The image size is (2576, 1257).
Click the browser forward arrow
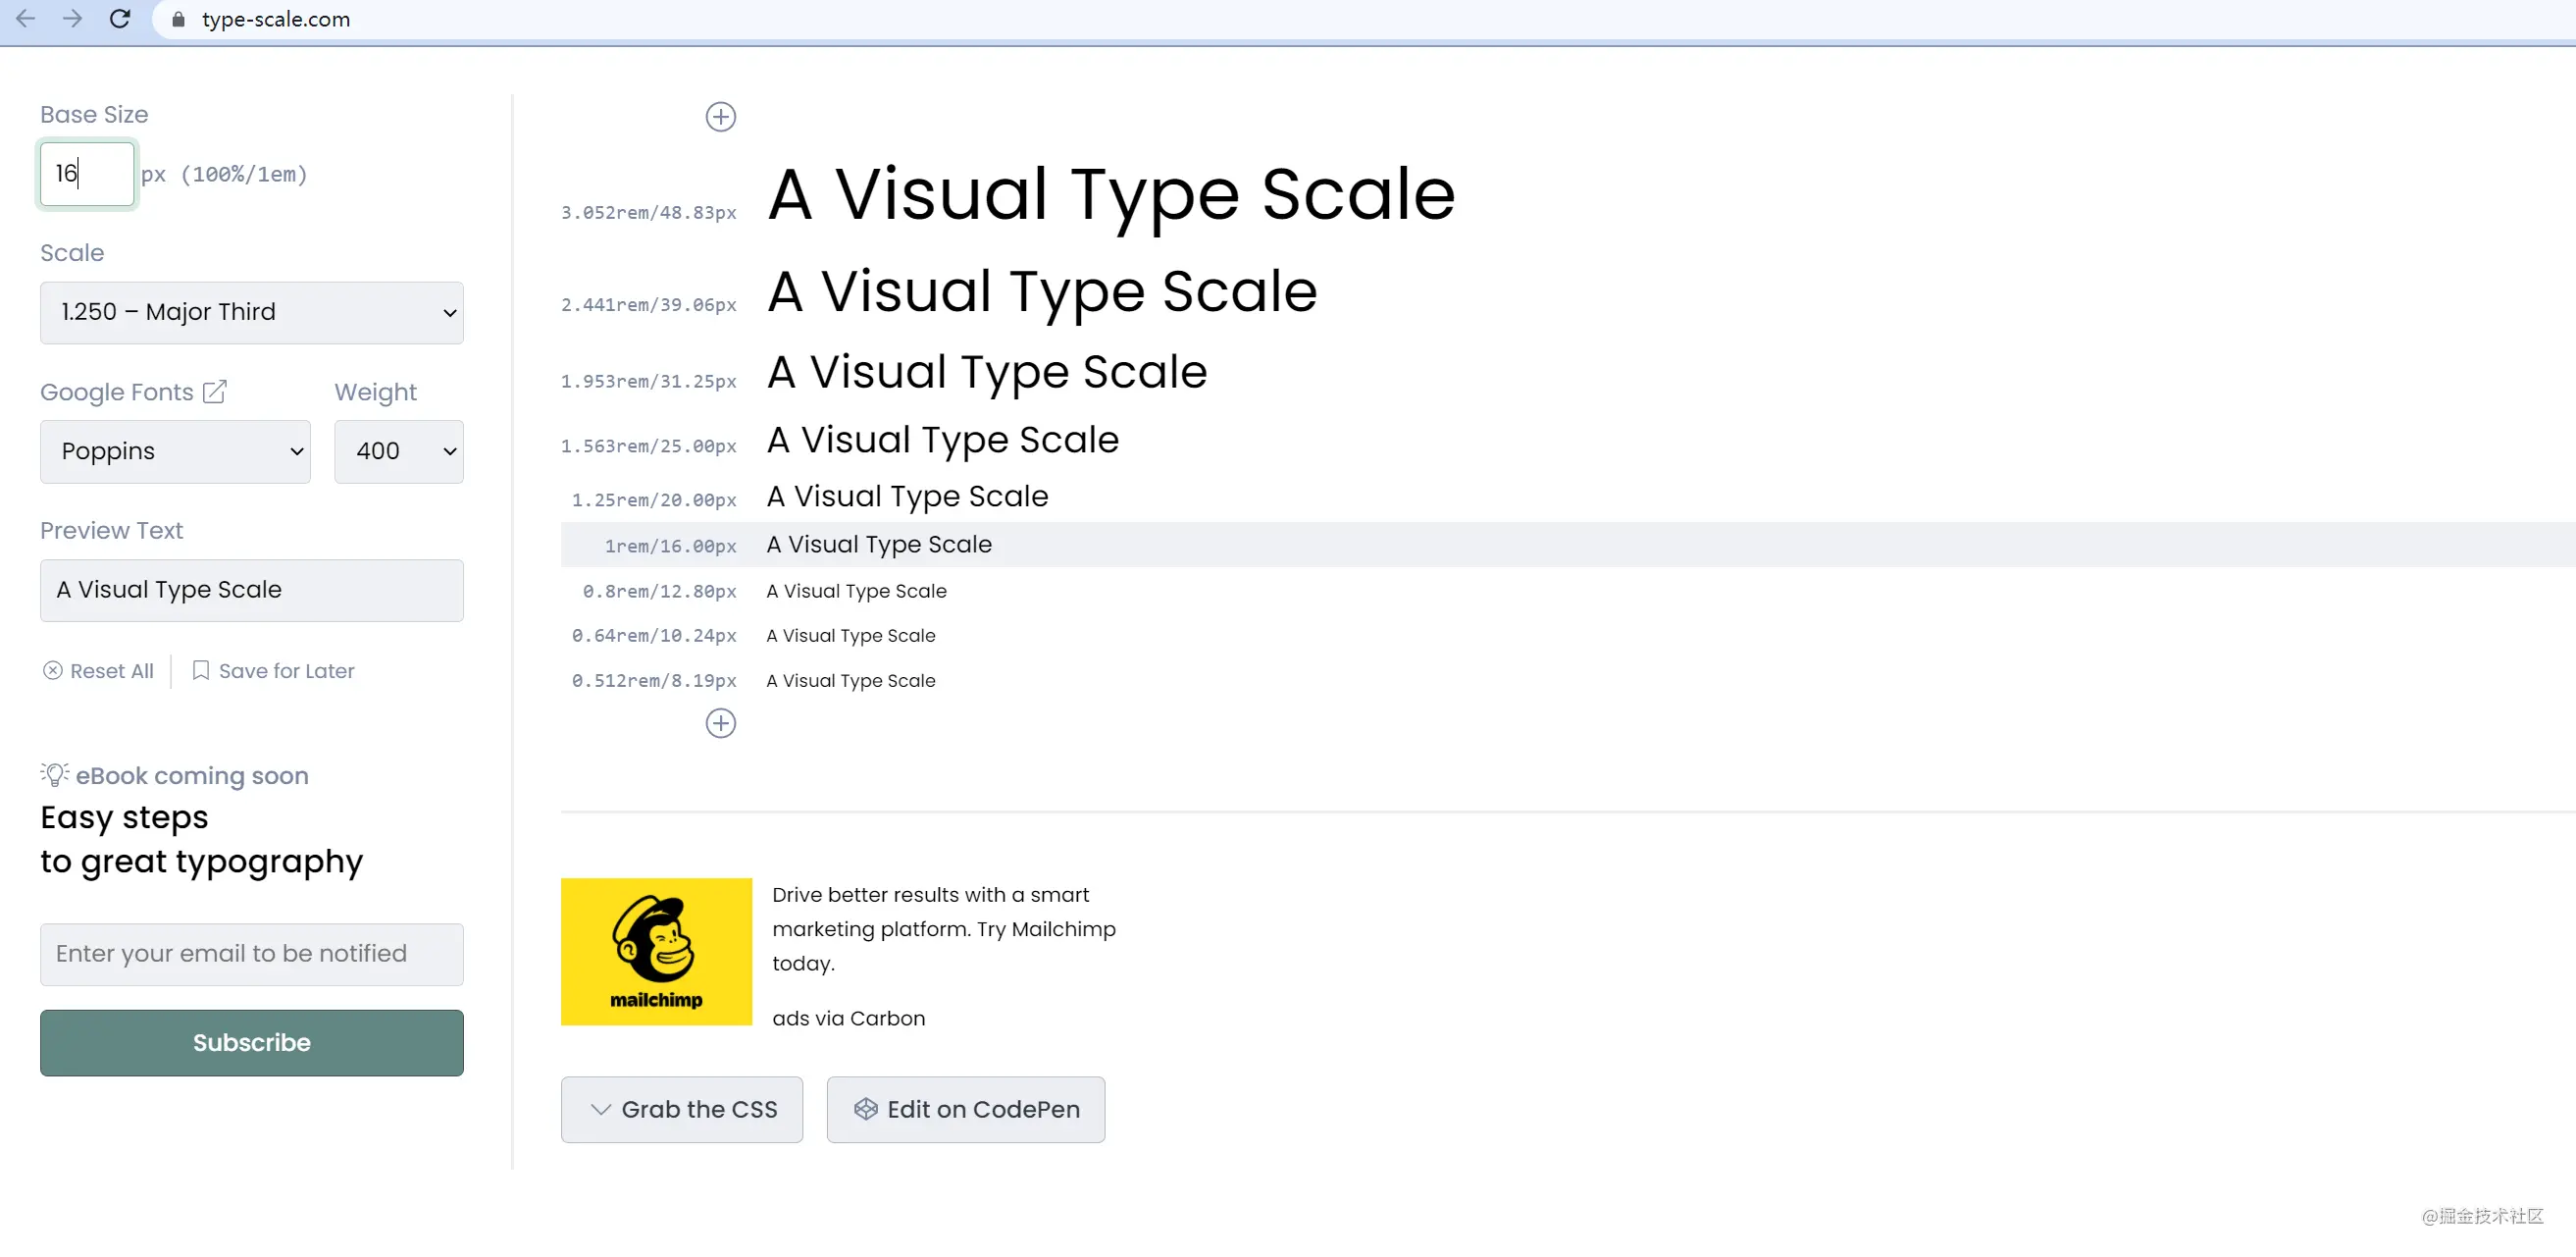click(x=72, y=18)
